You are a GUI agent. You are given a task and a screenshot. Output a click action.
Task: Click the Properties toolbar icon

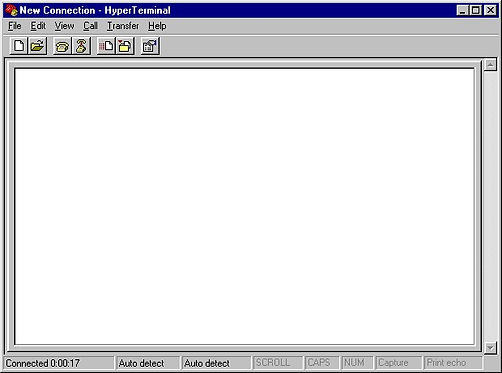[x=150, y=46]
